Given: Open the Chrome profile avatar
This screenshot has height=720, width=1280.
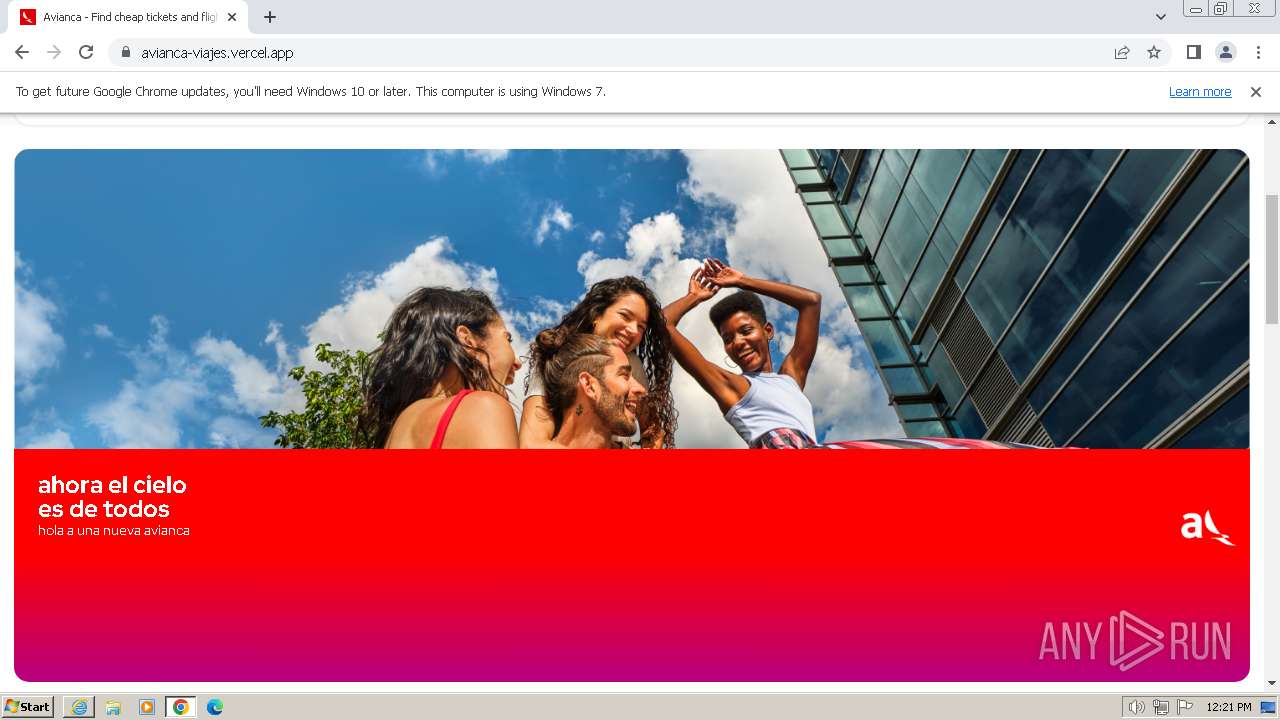Looking at the screenshot, I should tap(1225, 52).
